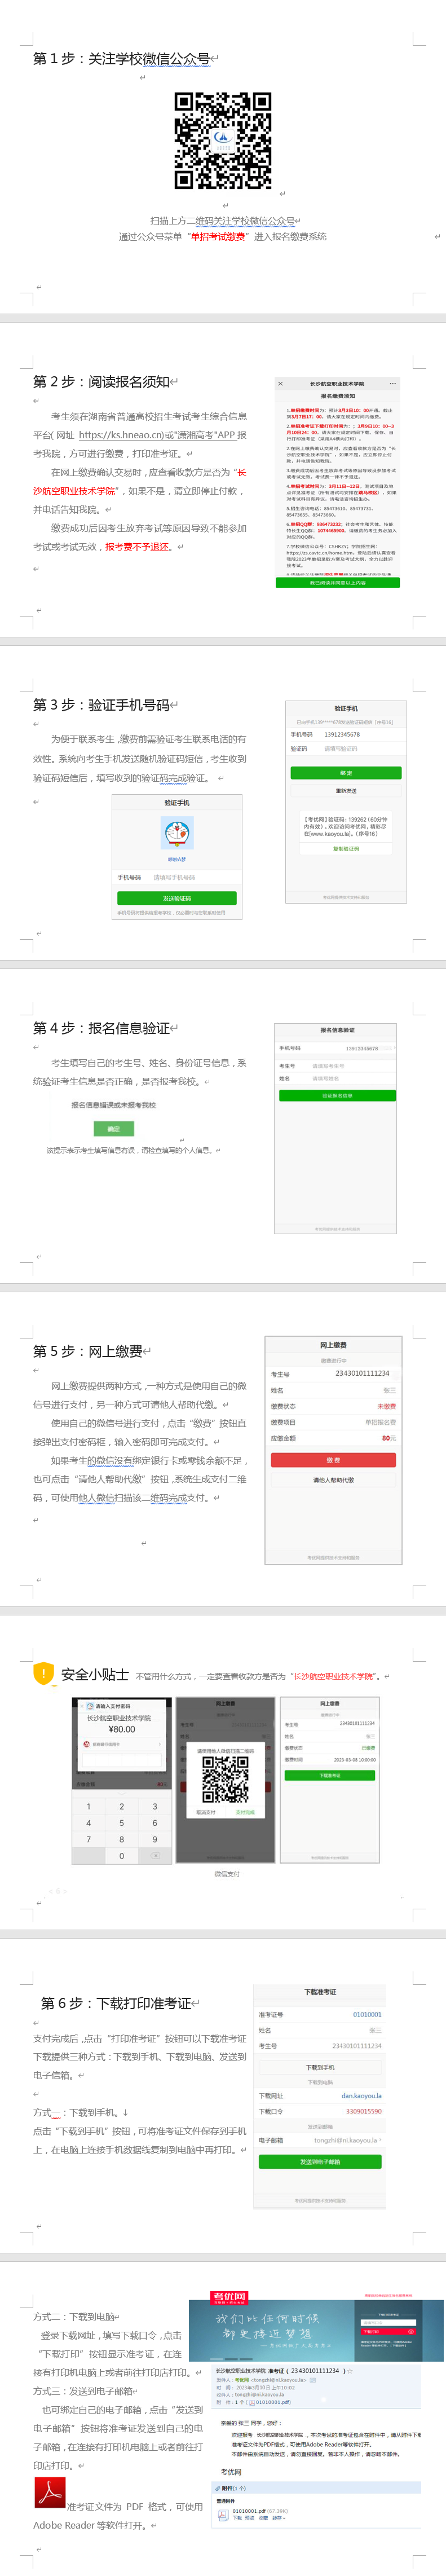The image size is (446, 2576).
Task: Click the green 下载准考证 button
Action: 330,1775
